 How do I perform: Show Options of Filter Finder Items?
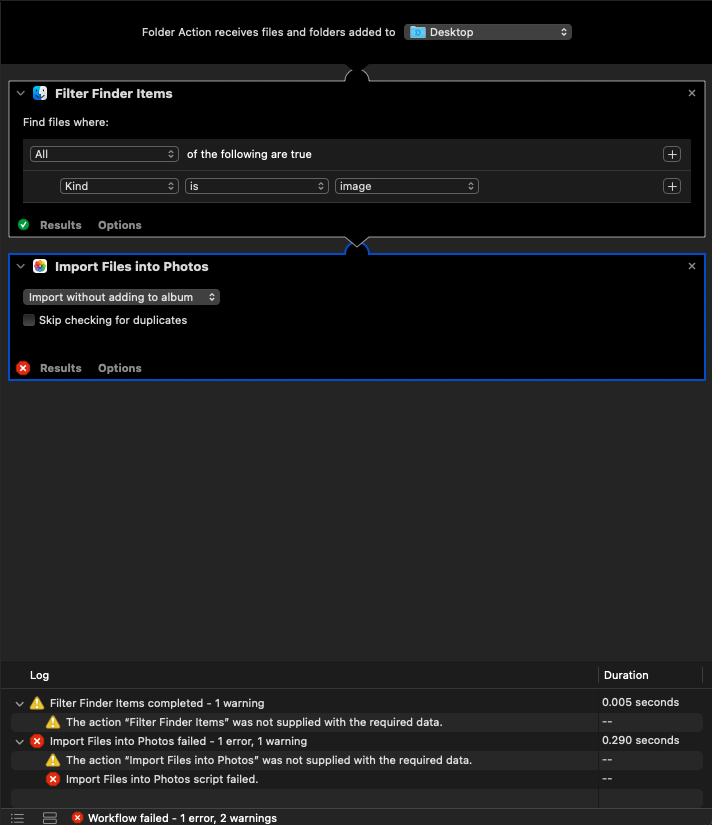119,225
